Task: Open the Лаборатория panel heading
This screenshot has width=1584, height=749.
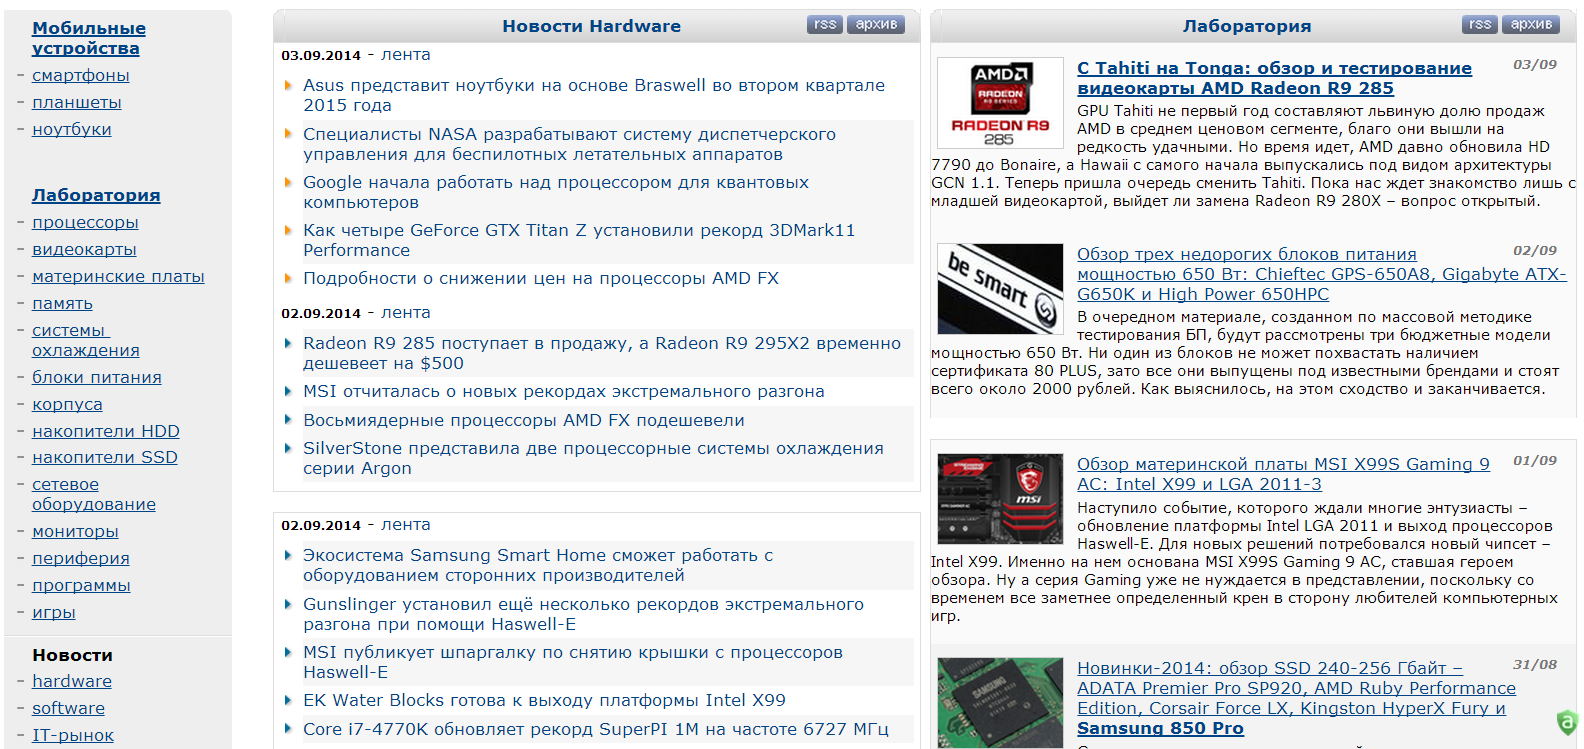Action: click(x=1247, y=26)
